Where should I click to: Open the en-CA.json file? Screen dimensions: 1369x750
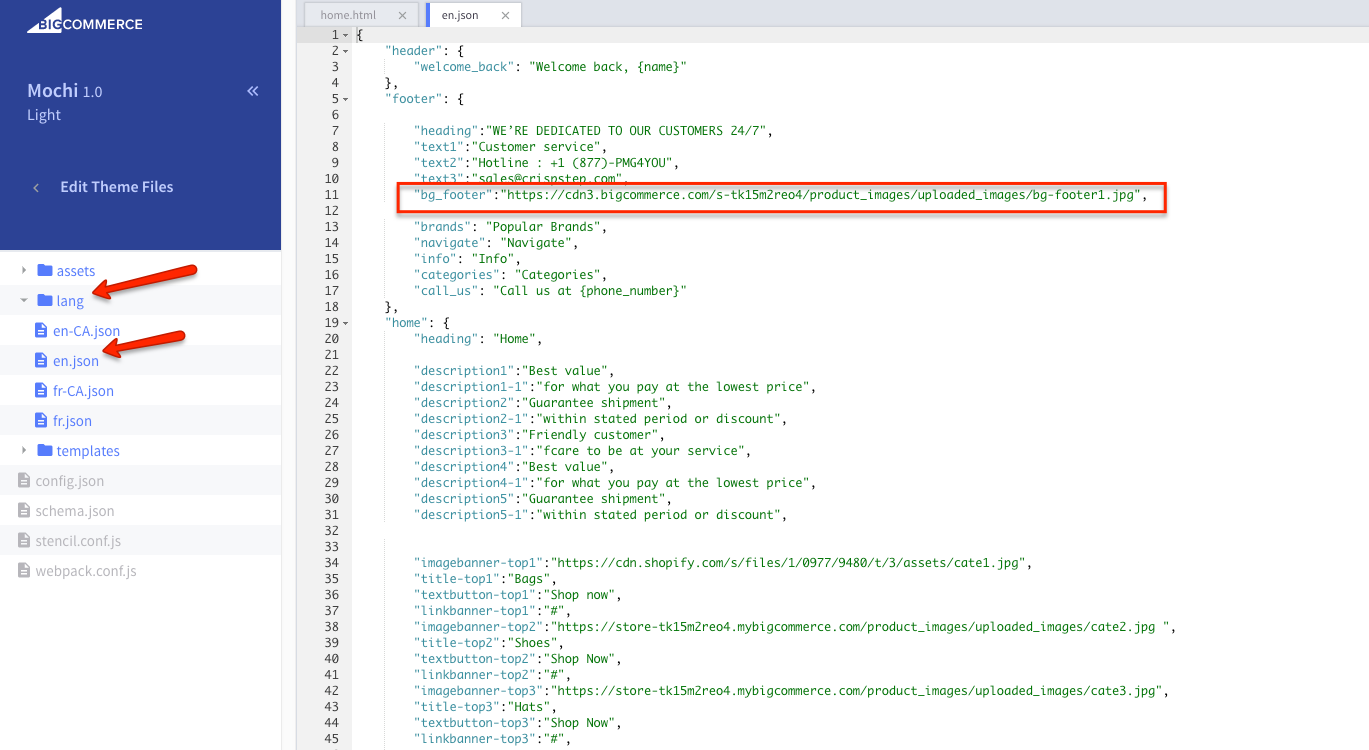click(x=86, y=331)
